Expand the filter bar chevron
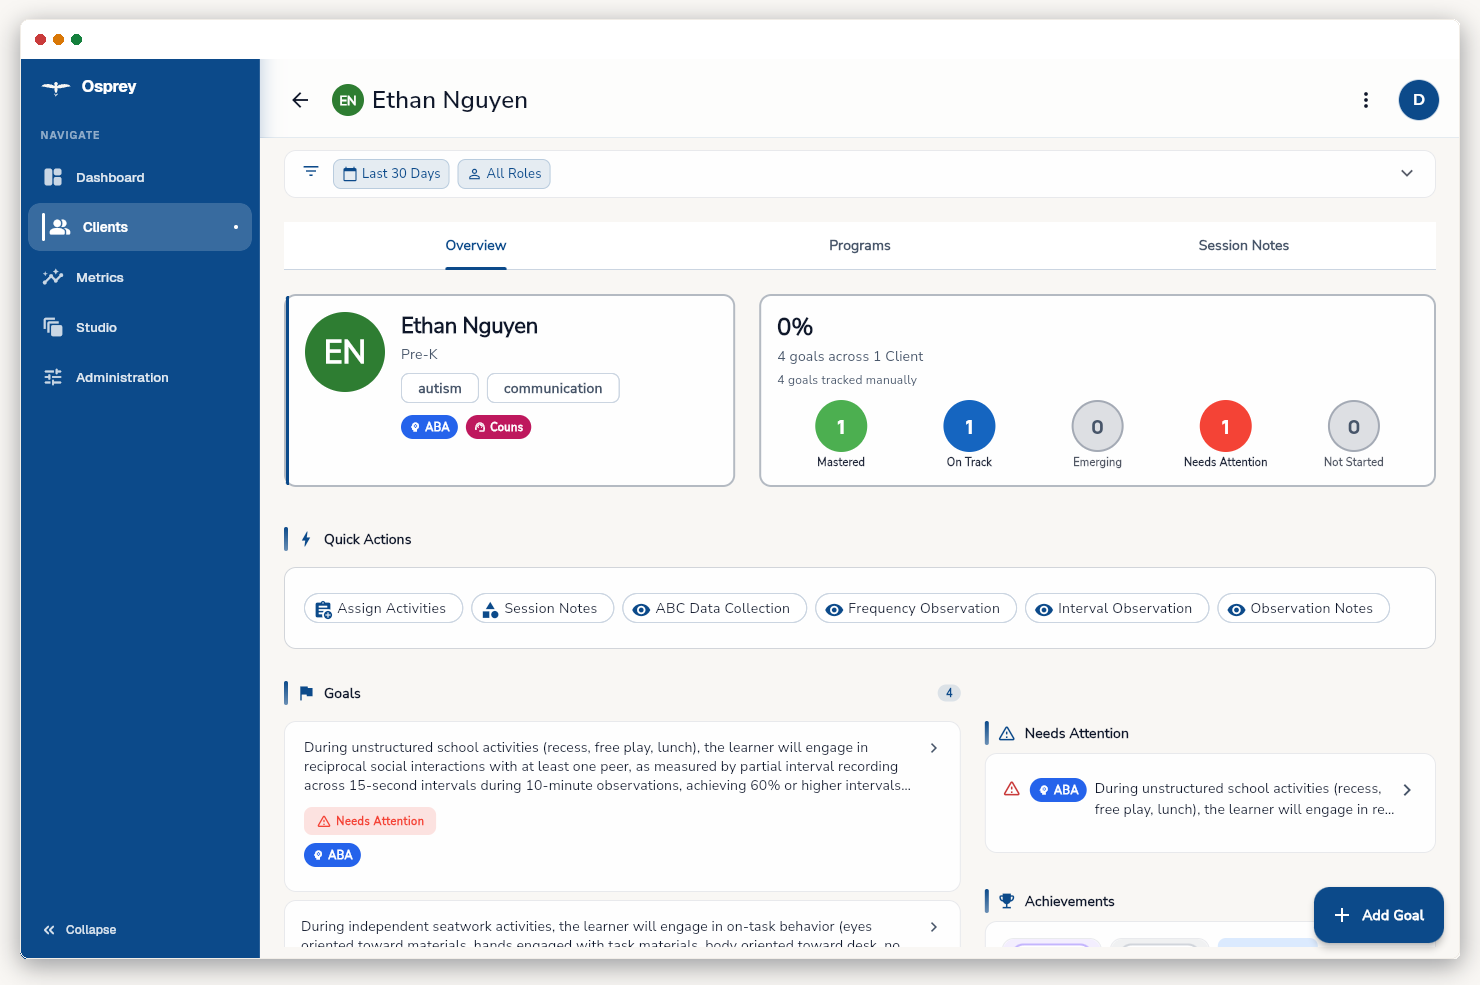This screenshot has height=985, width=1480. pos(1407,173)
